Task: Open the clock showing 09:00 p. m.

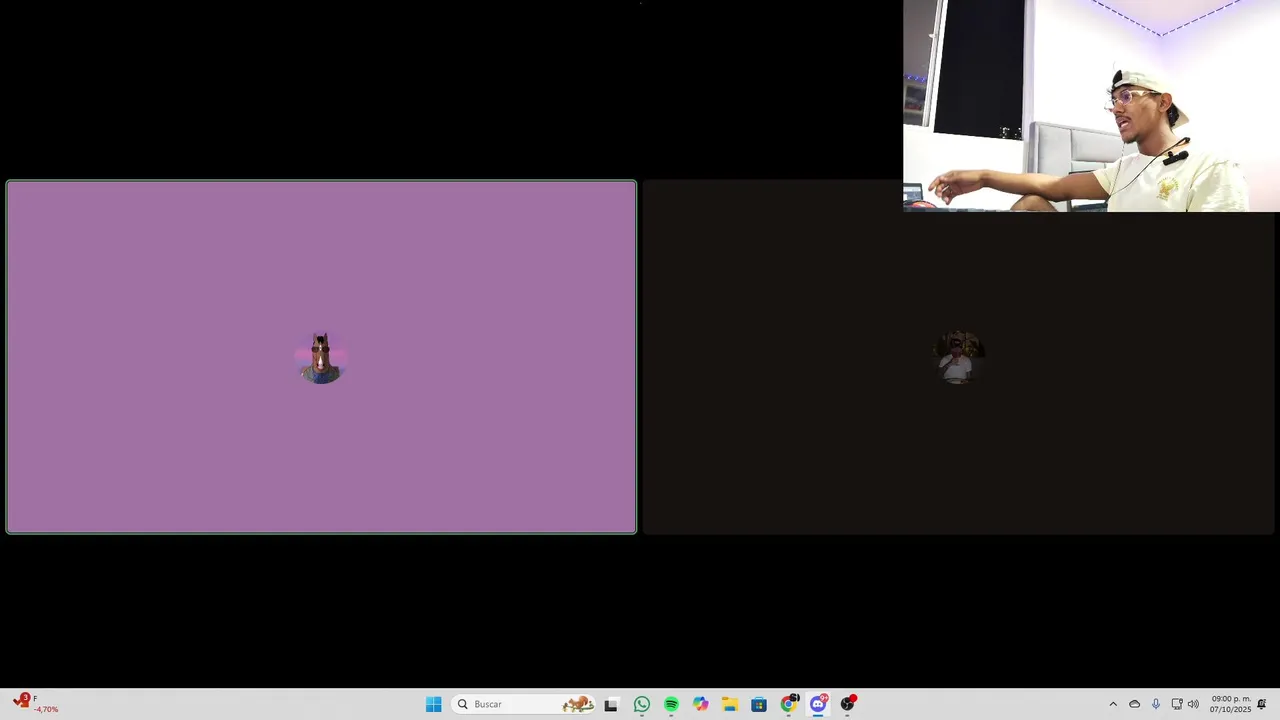Action: pos(1230,704)
